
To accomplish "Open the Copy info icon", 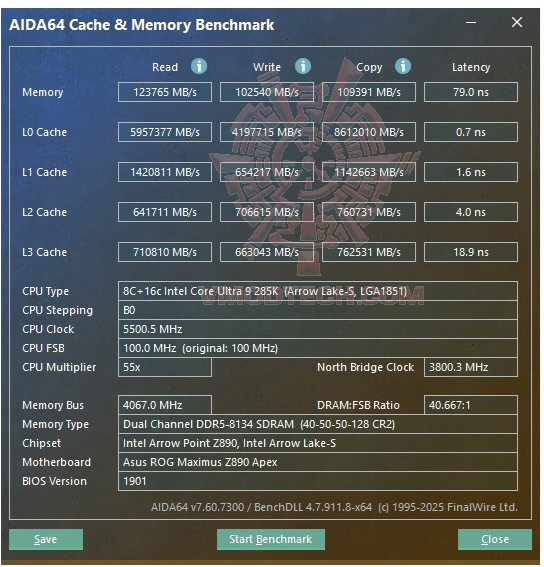I will (x=403, y=66).
